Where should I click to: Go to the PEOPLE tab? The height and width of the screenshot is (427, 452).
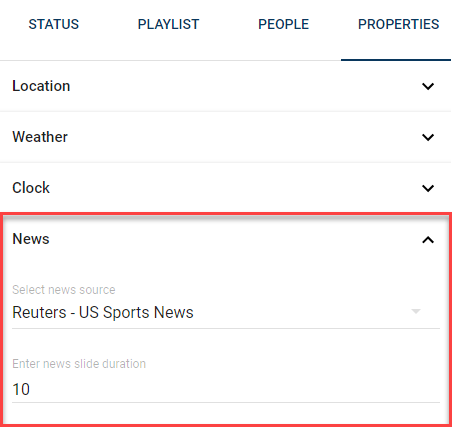point(283,24)
